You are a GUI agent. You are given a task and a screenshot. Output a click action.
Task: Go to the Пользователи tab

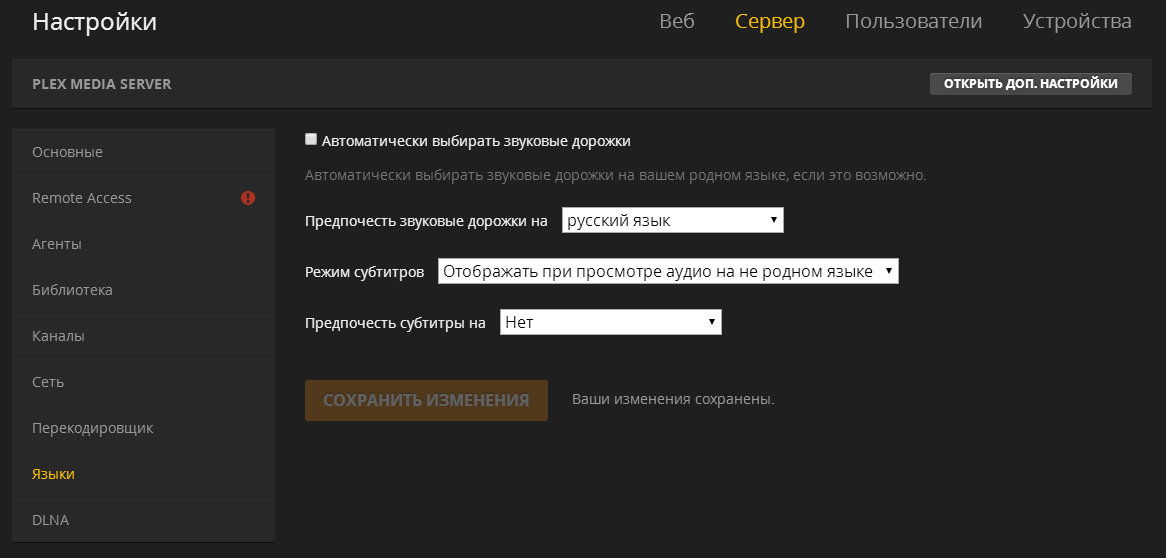pos(913,21)
